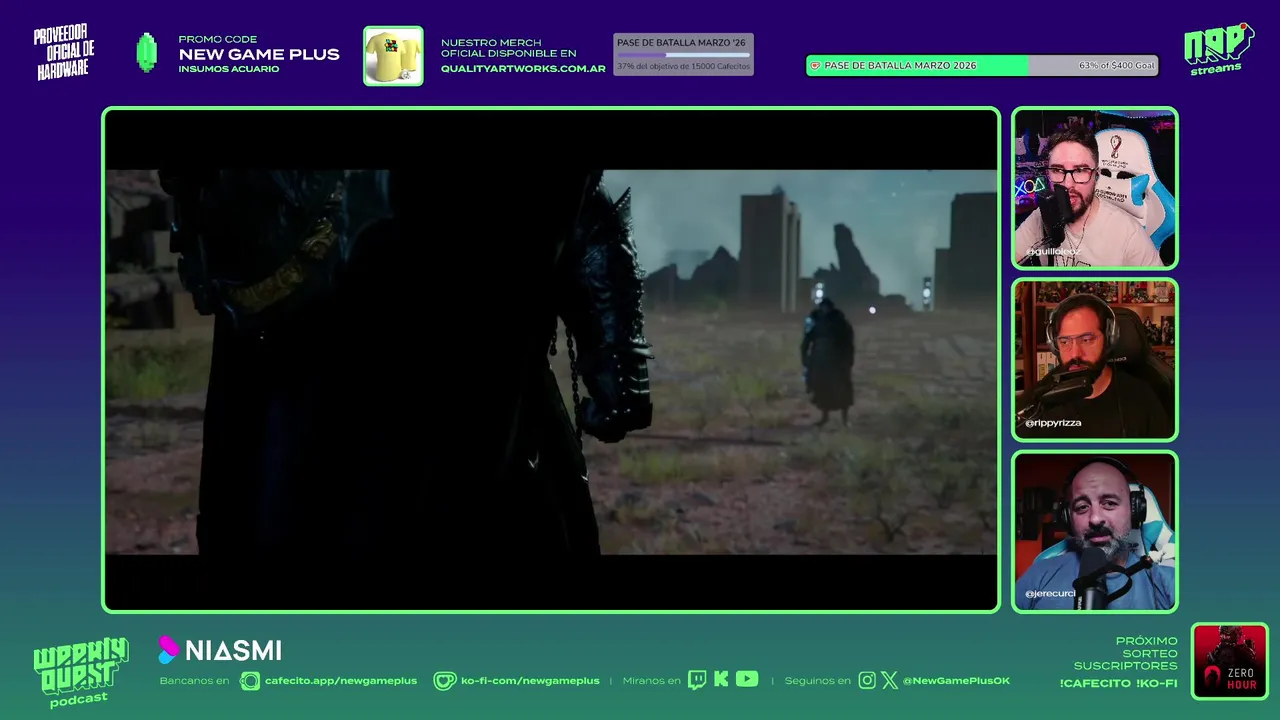Select the @guilloledz webcam feed
1280x720 pixels.
coord(1095,188)
